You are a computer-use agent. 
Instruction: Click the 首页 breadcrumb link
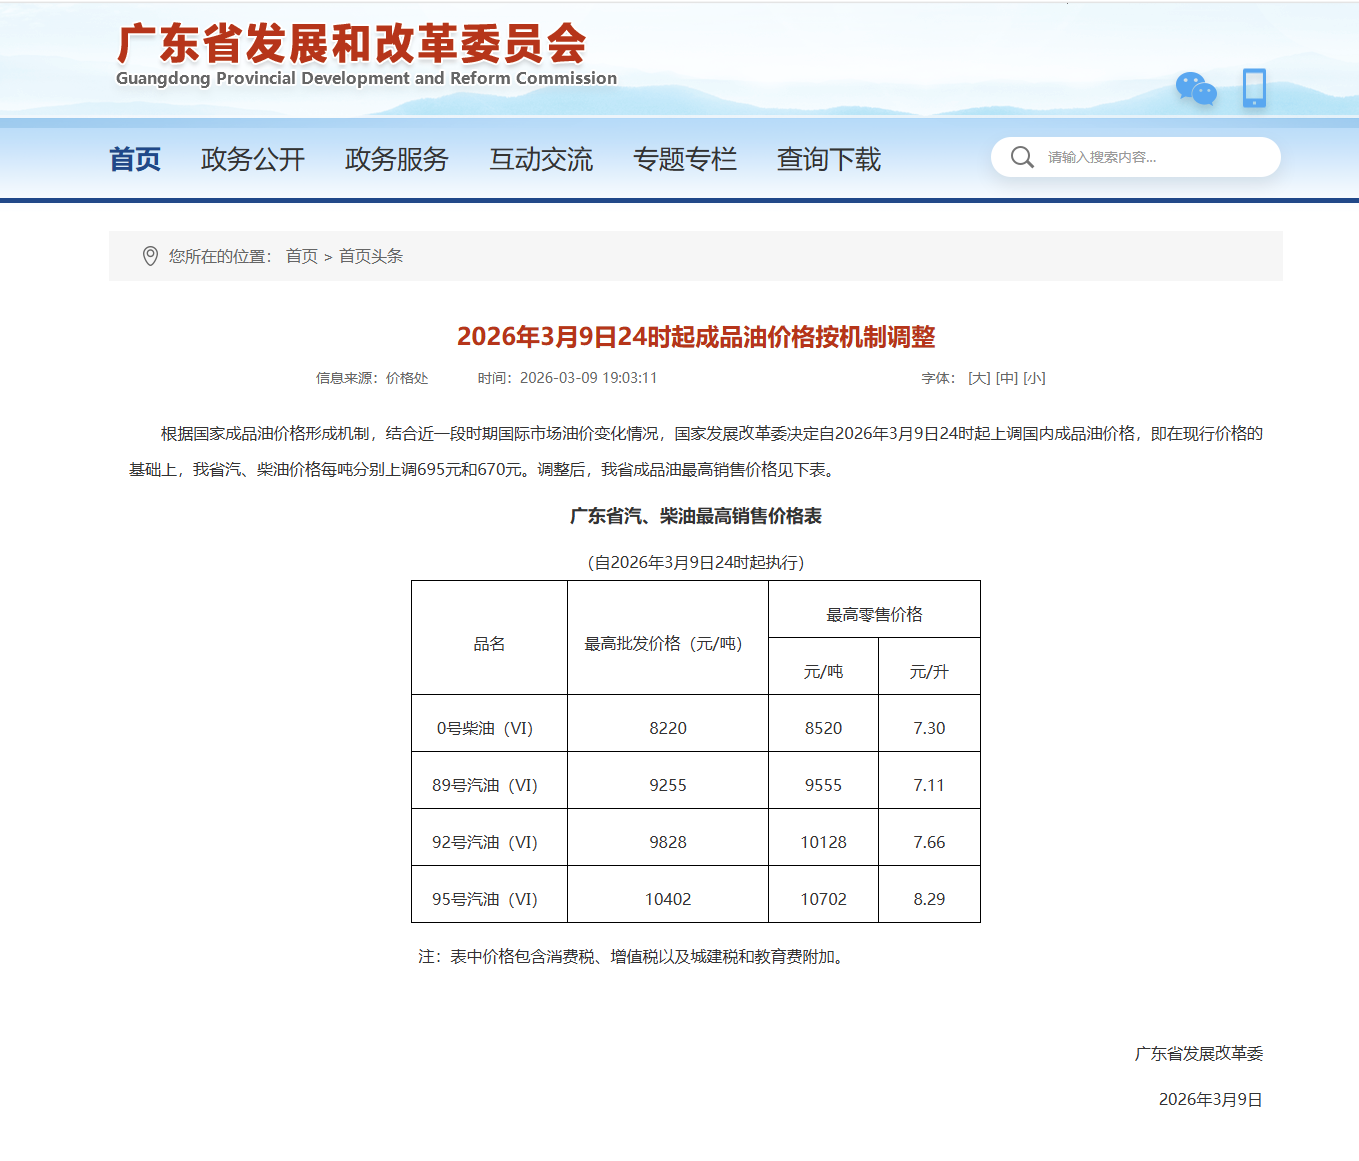point(302,256)
